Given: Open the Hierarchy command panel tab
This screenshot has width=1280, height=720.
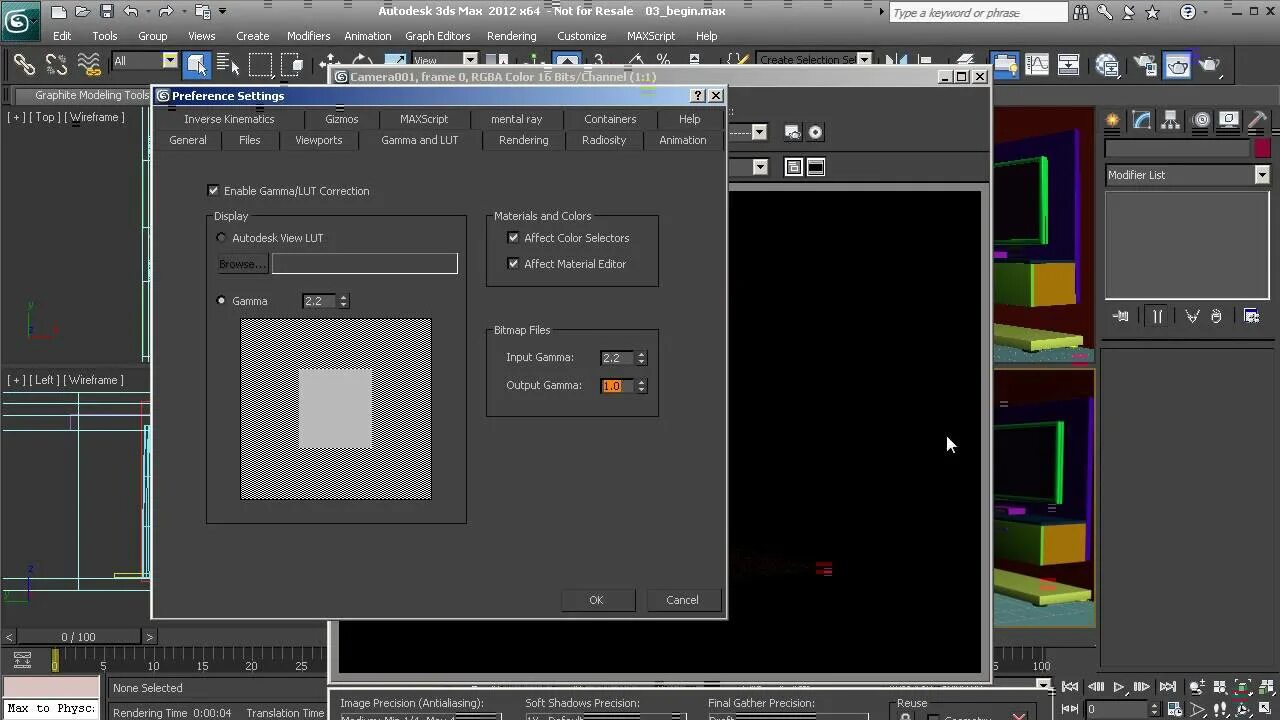Looking at the screenshot, I should click(x=1172, y=120).
